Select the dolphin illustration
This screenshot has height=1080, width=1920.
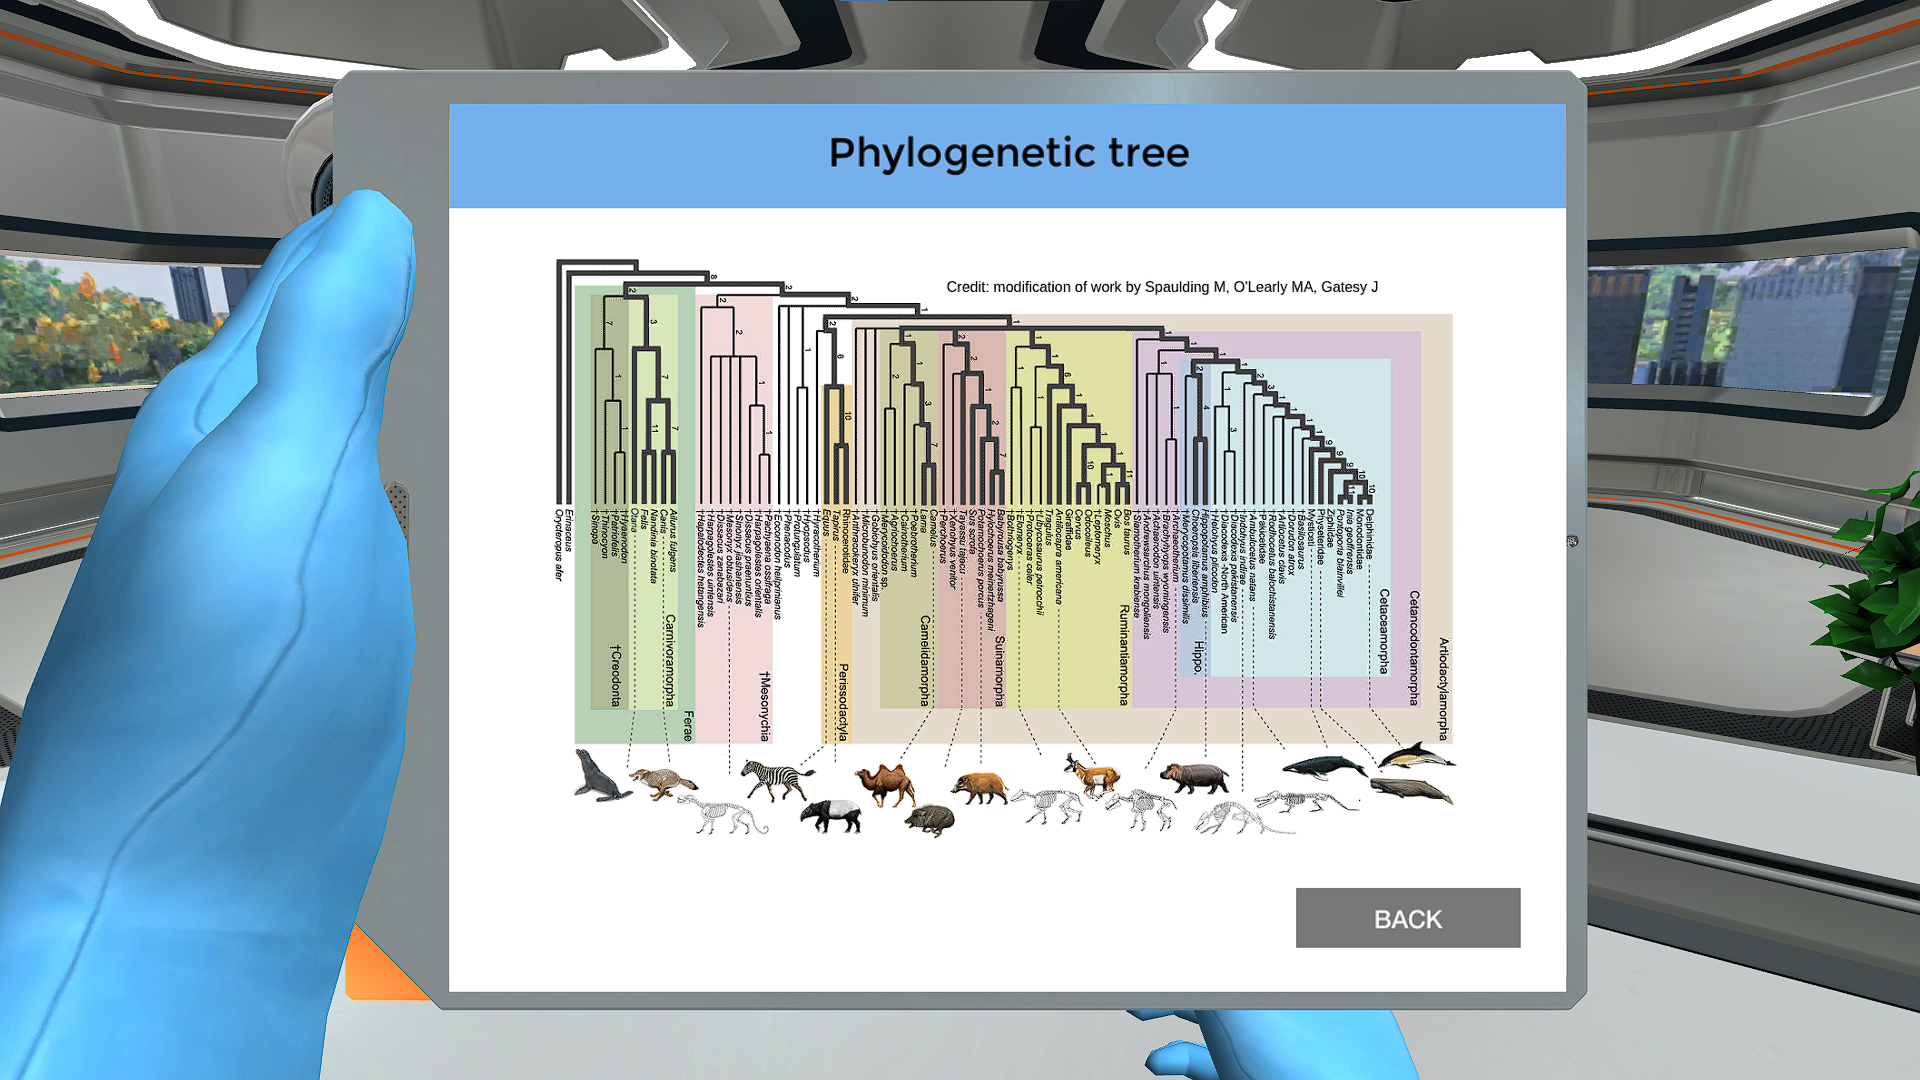[1416, 756]
